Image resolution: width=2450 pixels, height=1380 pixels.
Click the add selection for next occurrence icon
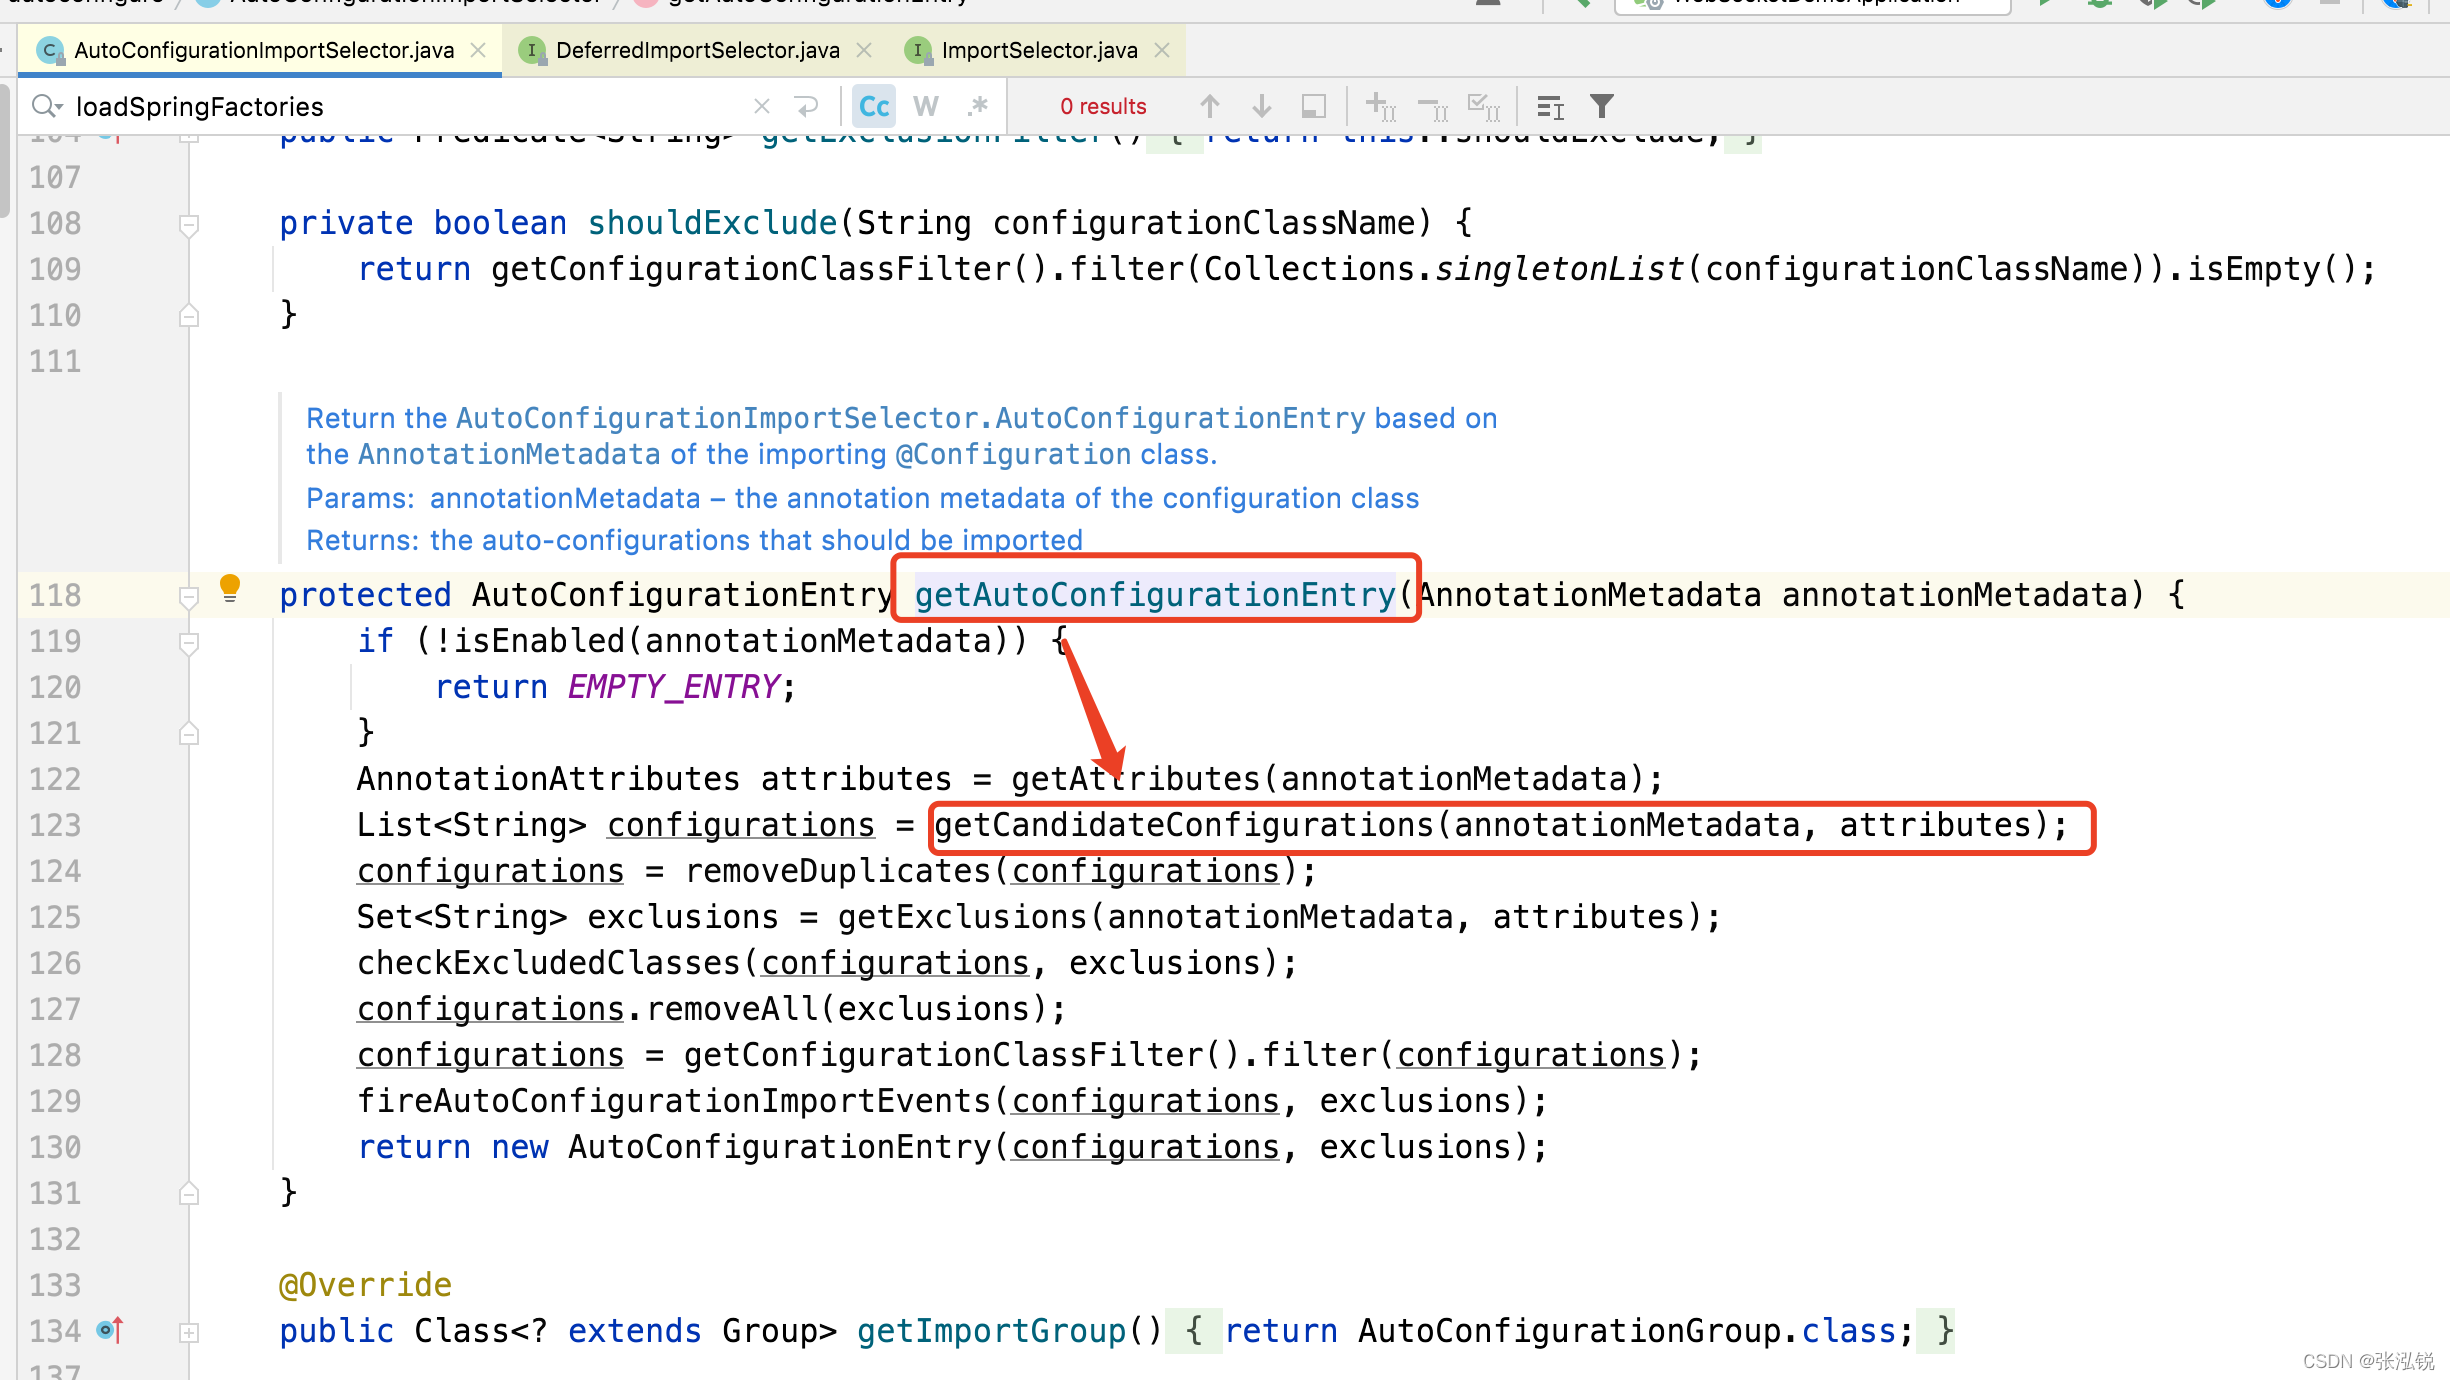(x=1380, y=106)
